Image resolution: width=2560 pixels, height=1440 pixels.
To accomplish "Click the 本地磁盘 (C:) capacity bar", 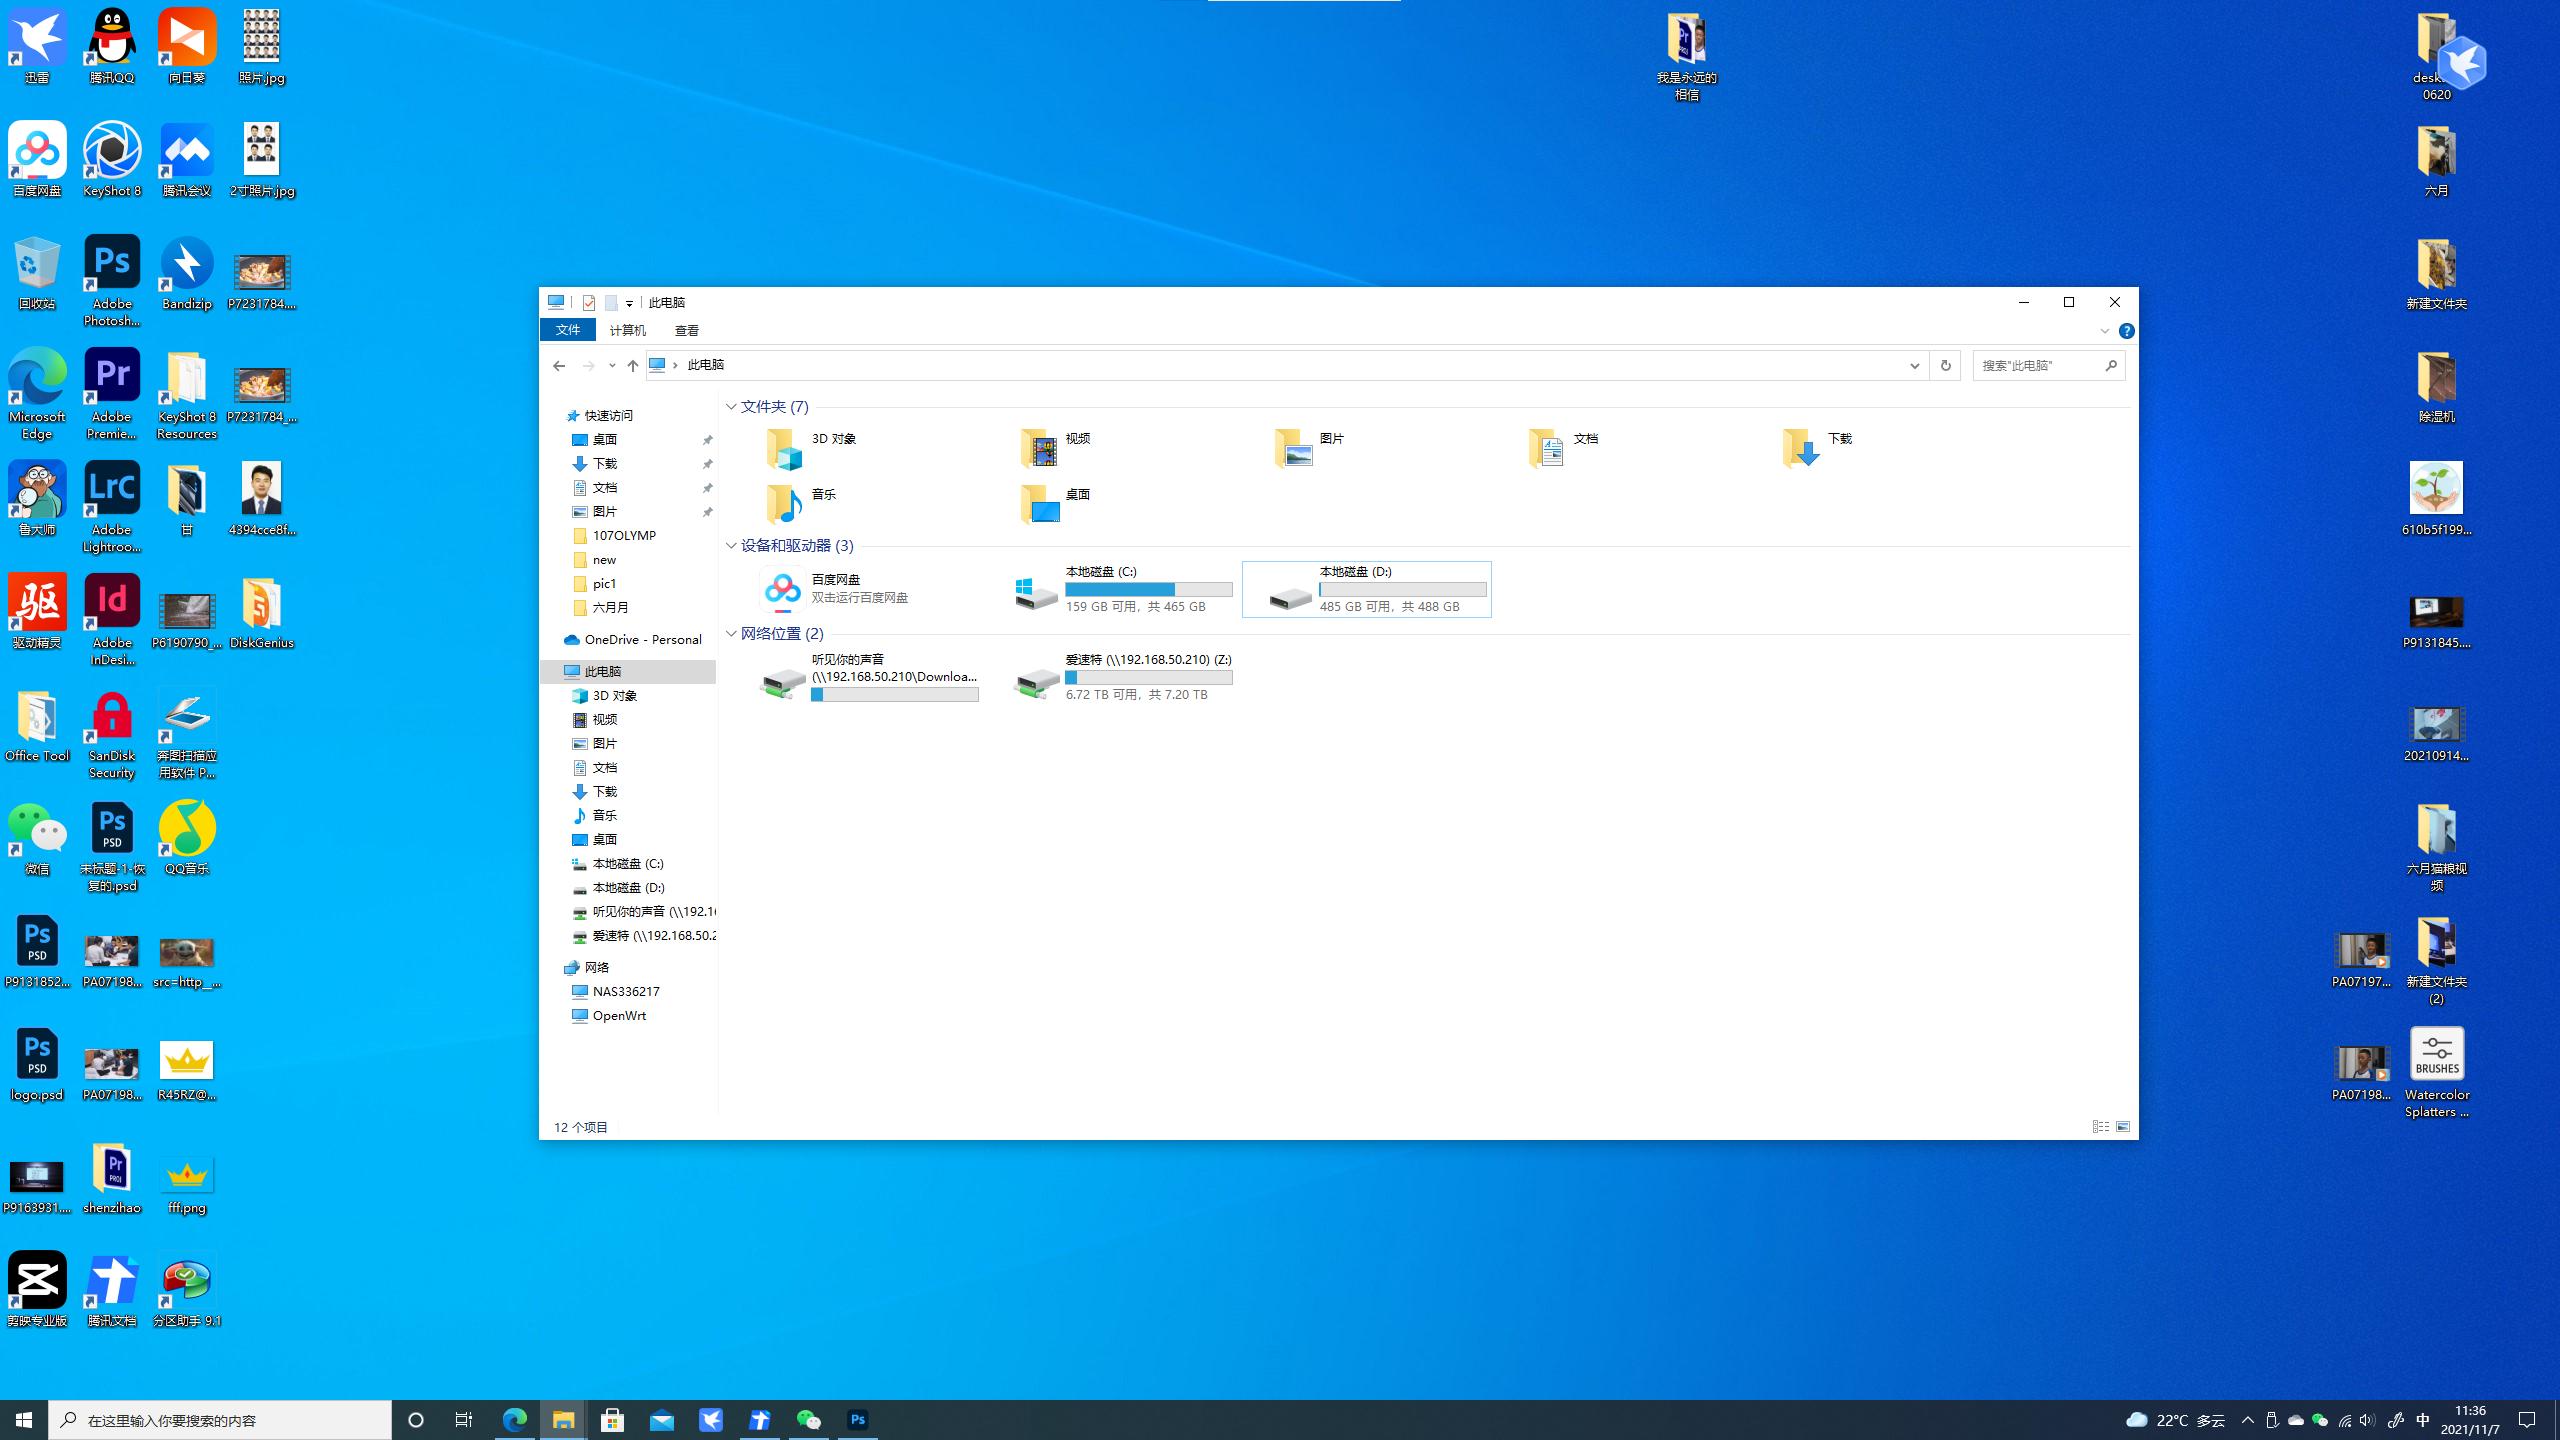I will [1148, 590].
